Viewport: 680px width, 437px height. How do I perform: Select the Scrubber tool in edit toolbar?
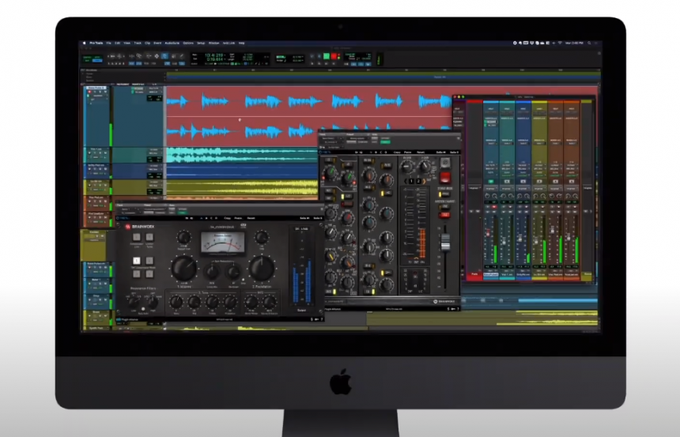point(173,56)
